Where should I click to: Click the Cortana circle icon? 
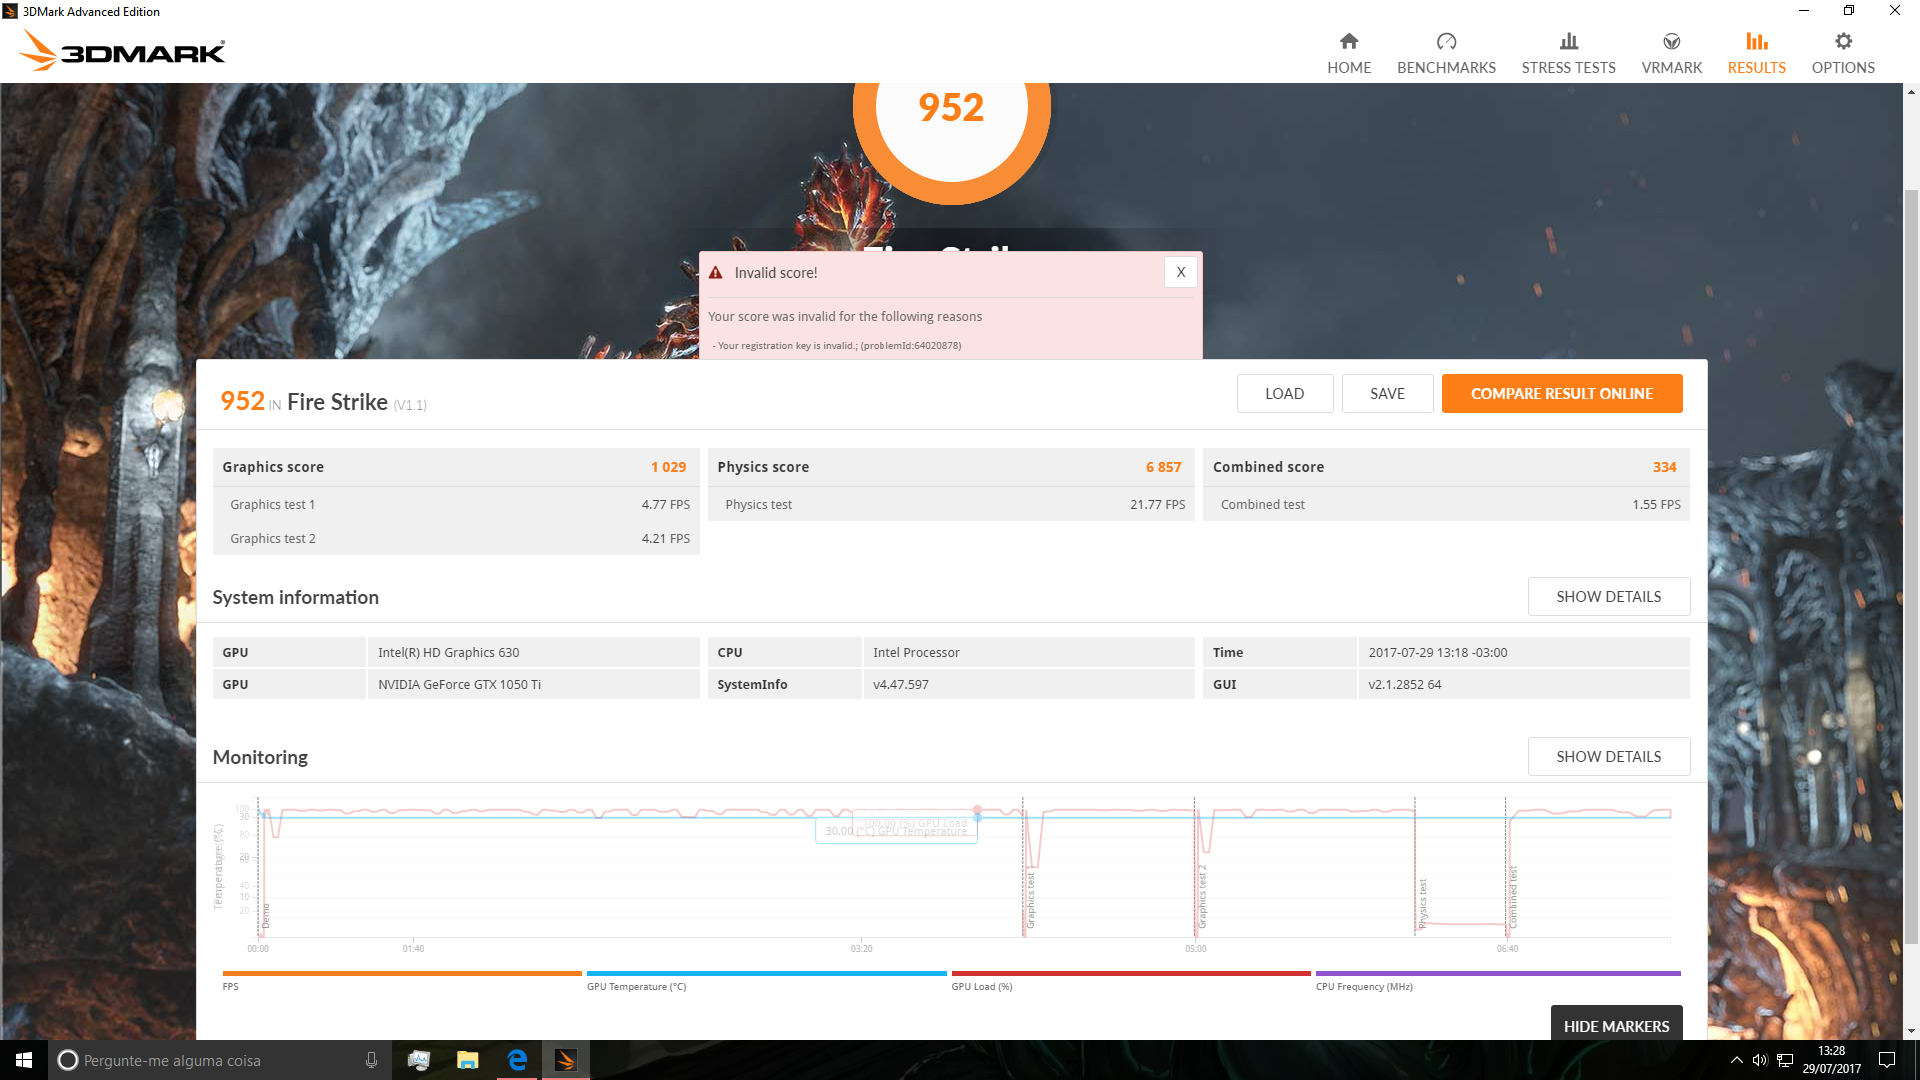[x=68, y=1060]
